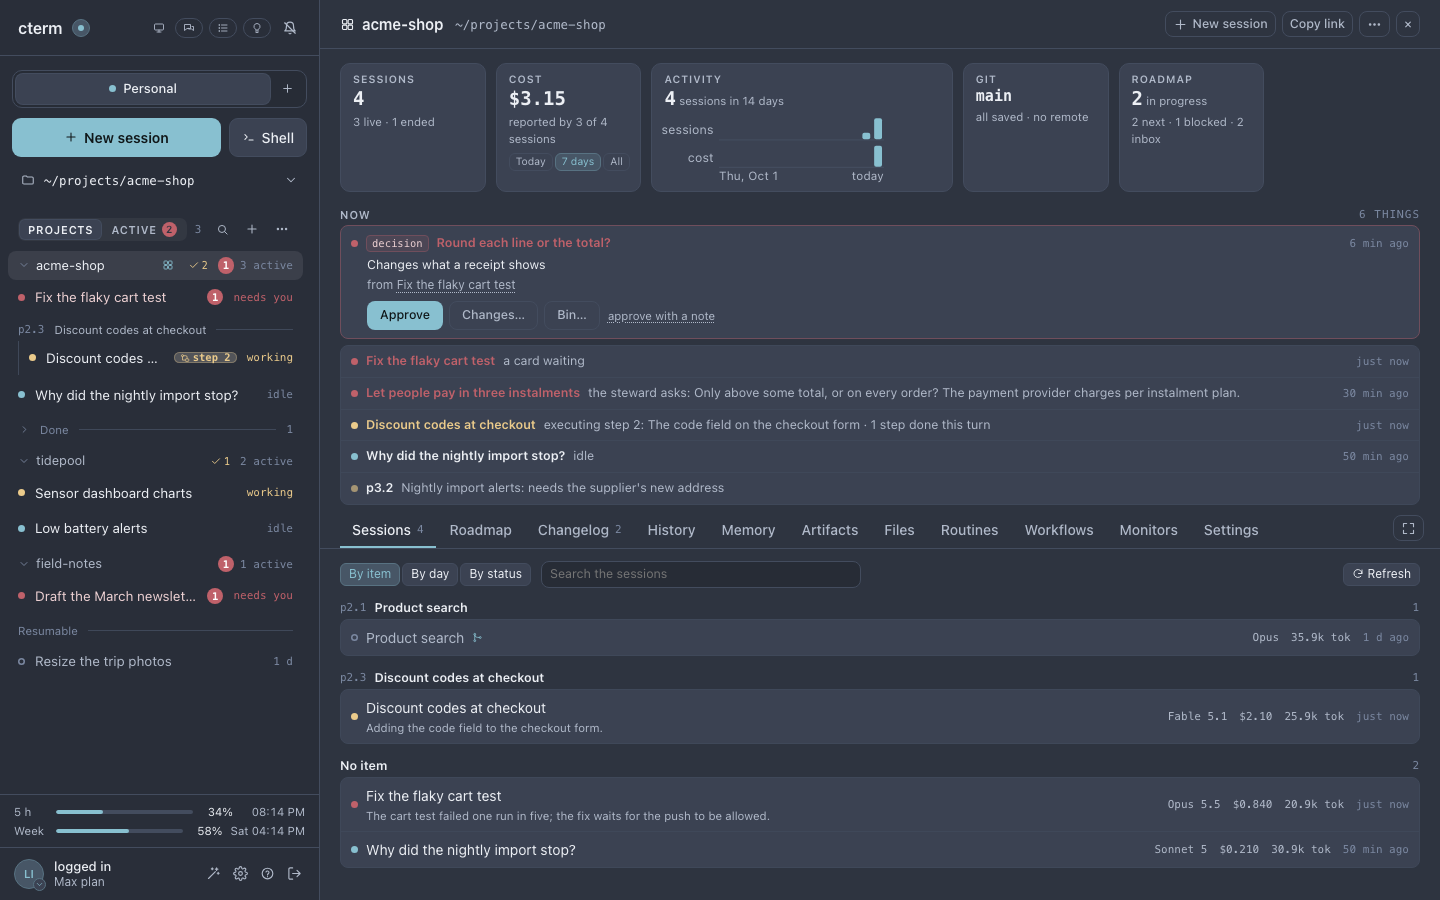Switch to the Workflows tab
This screenshot has height=900, width=1440.
[1058, 530]
